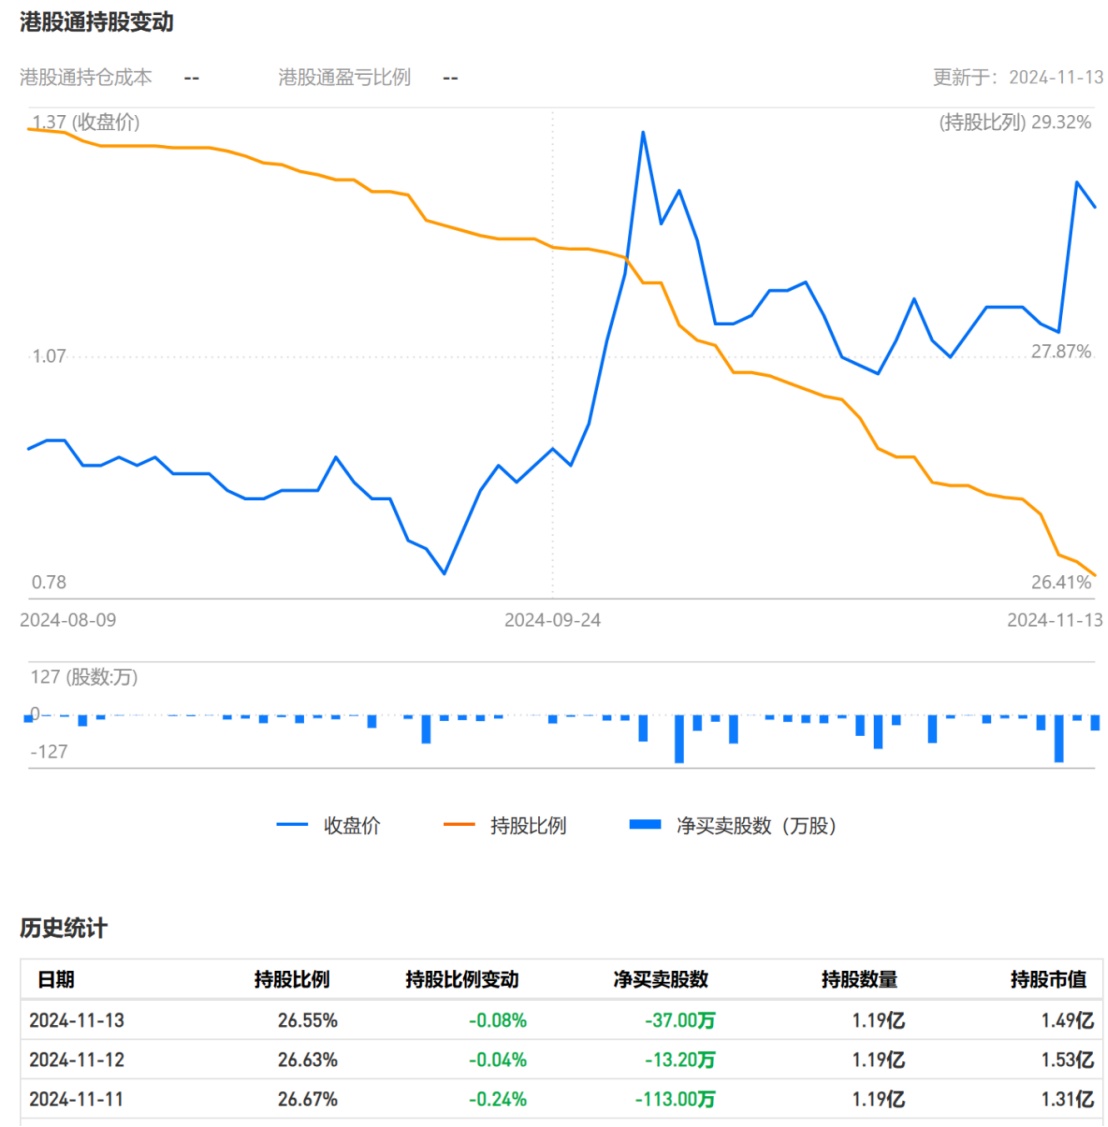
Task: Click the 持股数量 column header
Action: [x=859, y=979]
